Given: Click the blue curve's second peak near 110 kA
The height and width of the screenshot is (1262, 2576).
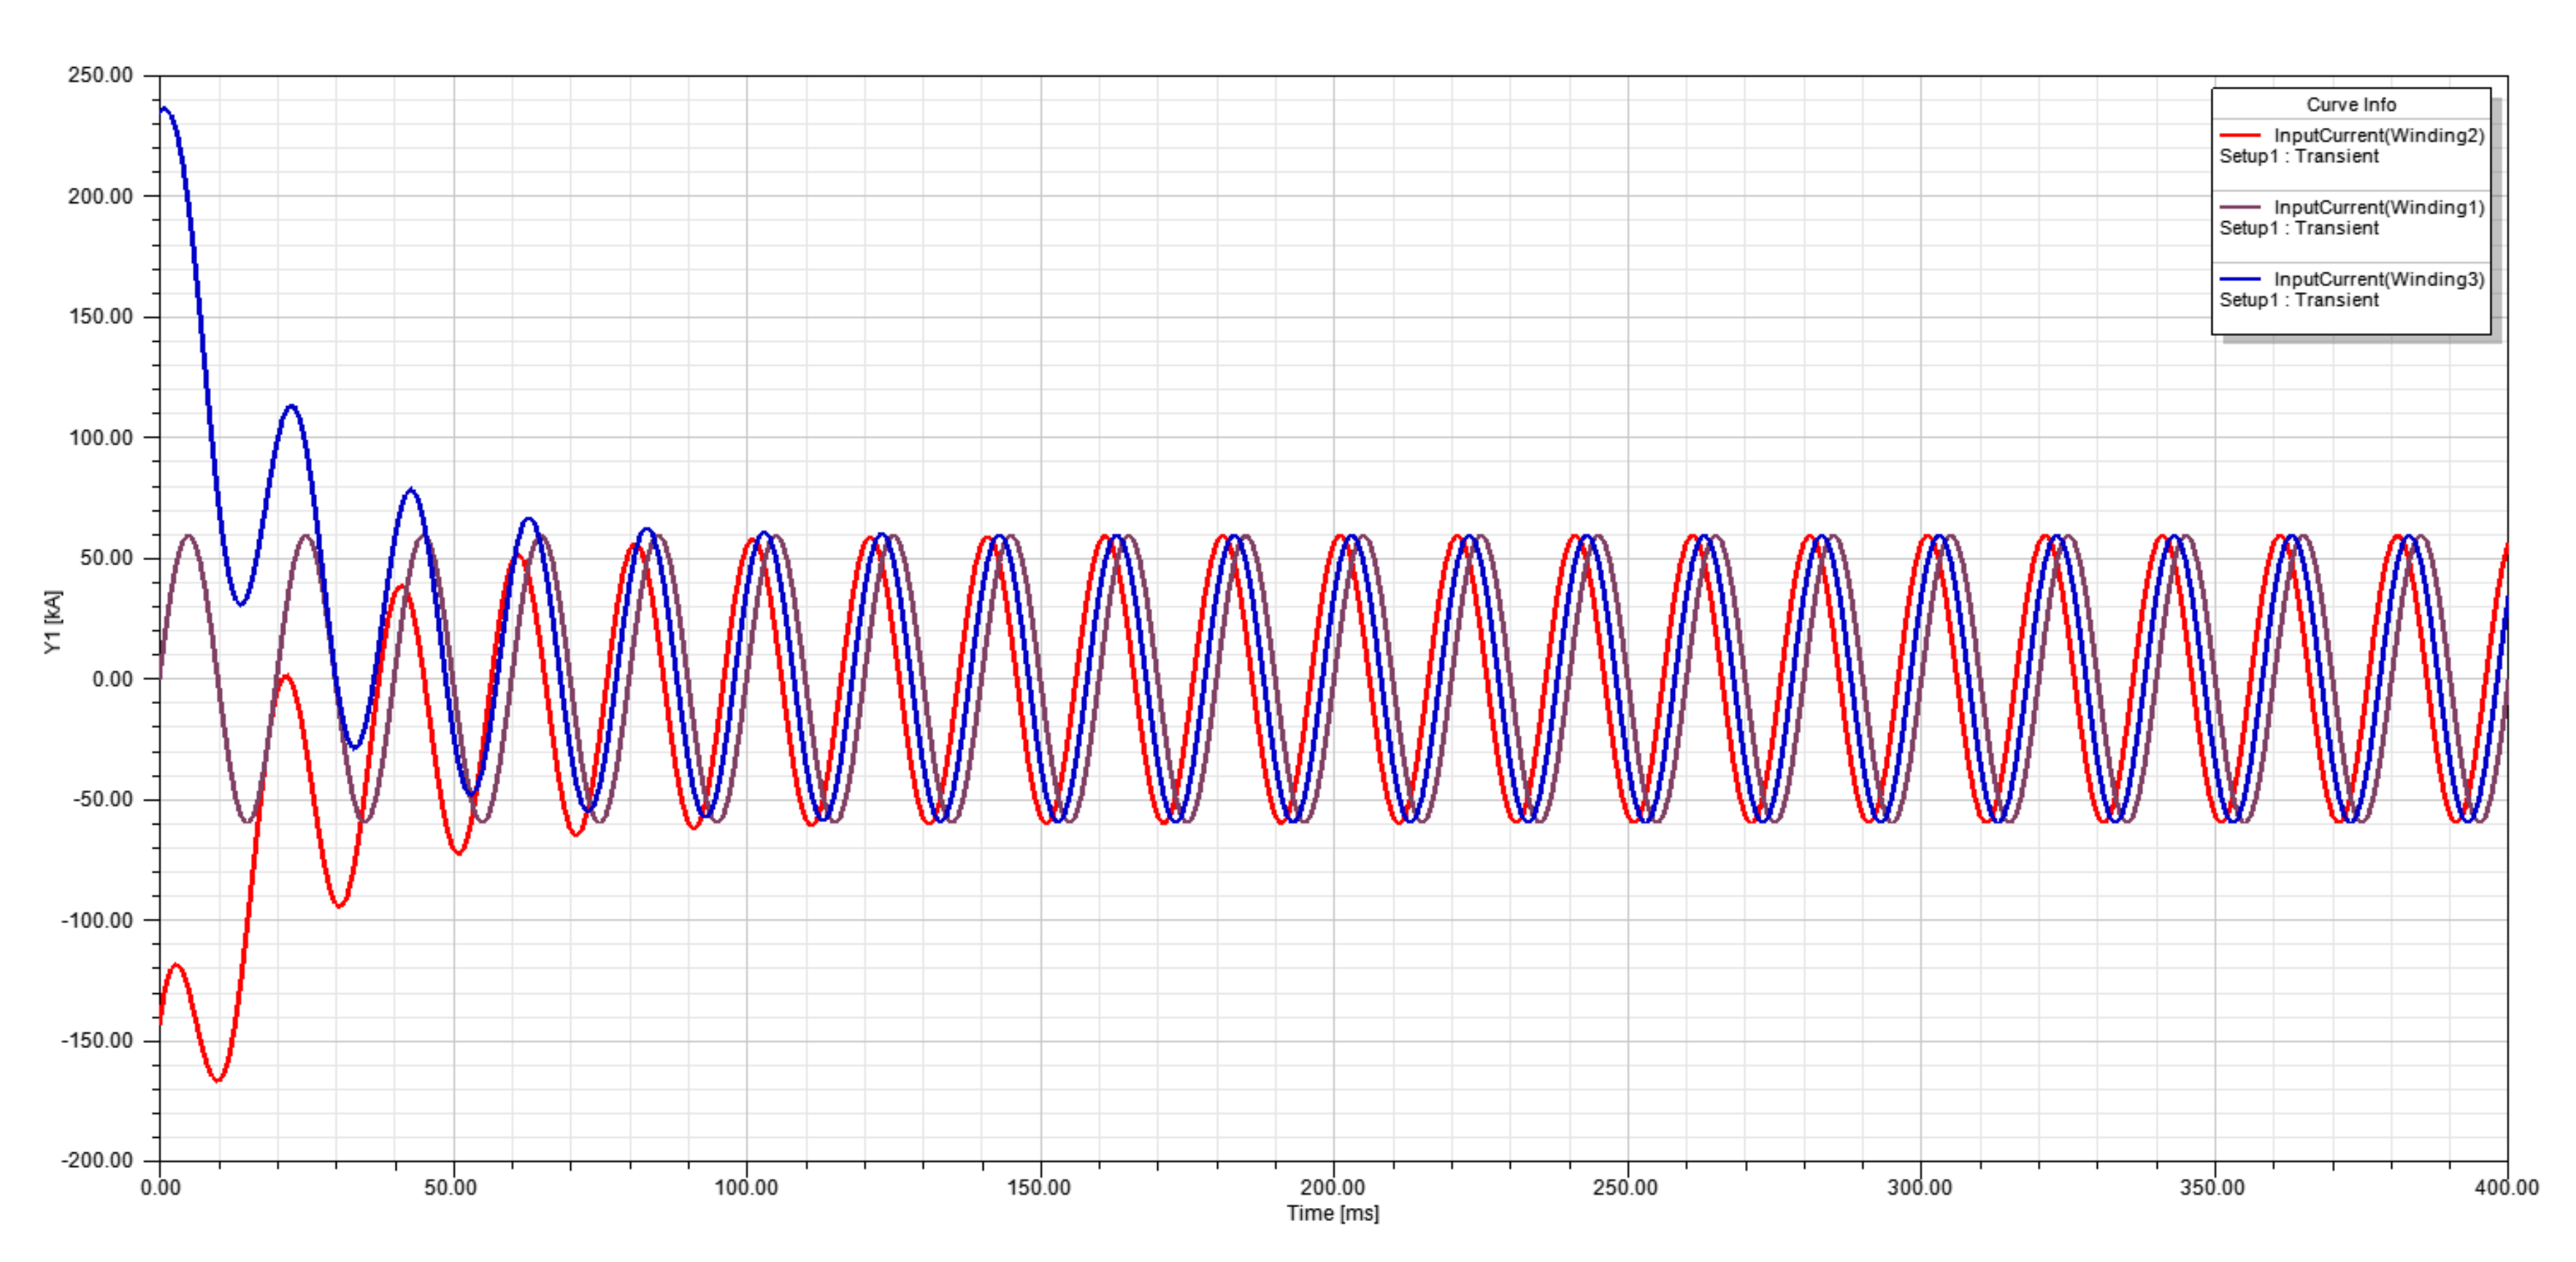Looking at the screenshot, I should (291, 406).
